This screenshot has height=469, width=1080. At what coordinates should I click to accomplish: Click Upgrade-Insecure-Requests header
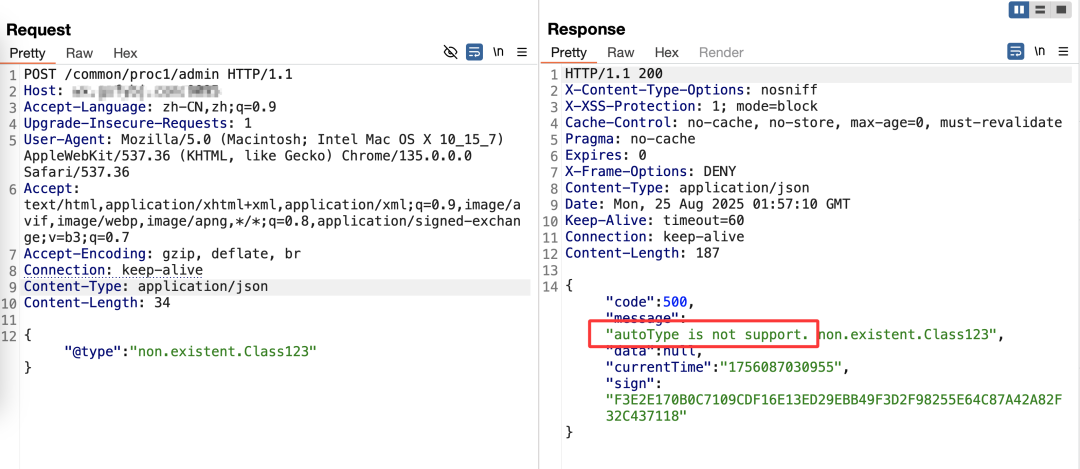(138, 124)
